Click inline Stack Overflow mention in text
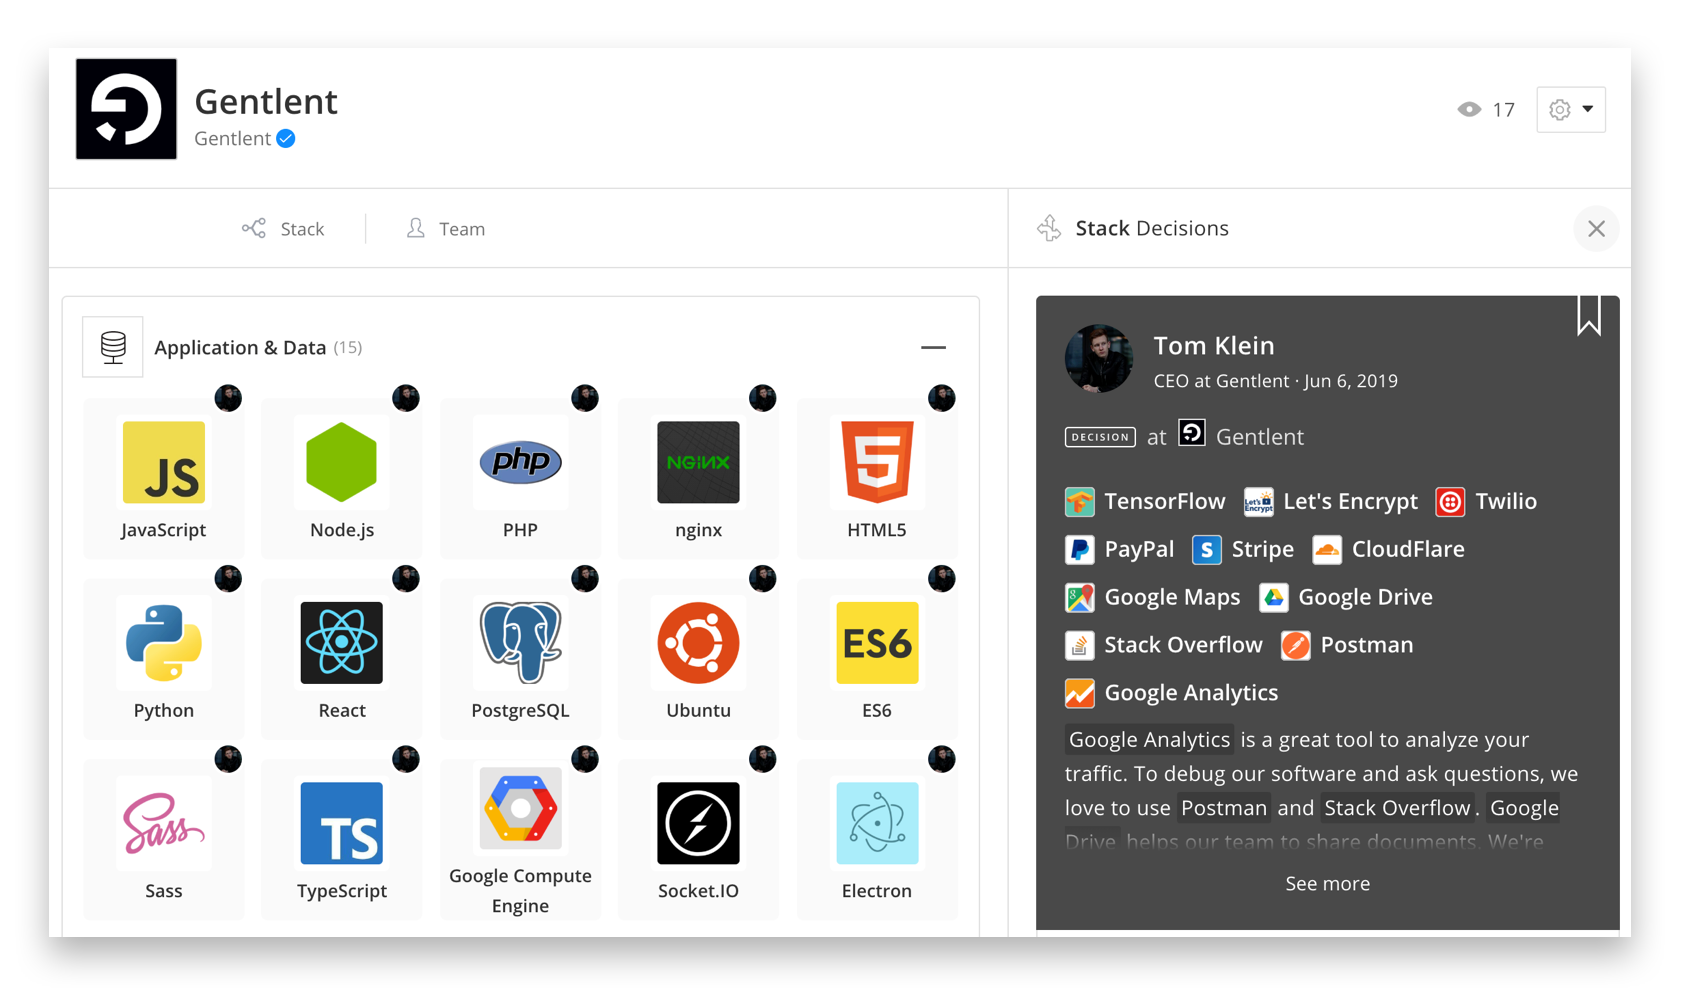This screenshot has height=1008, width=1688. pyautogui.click(x=1397, y=808)
